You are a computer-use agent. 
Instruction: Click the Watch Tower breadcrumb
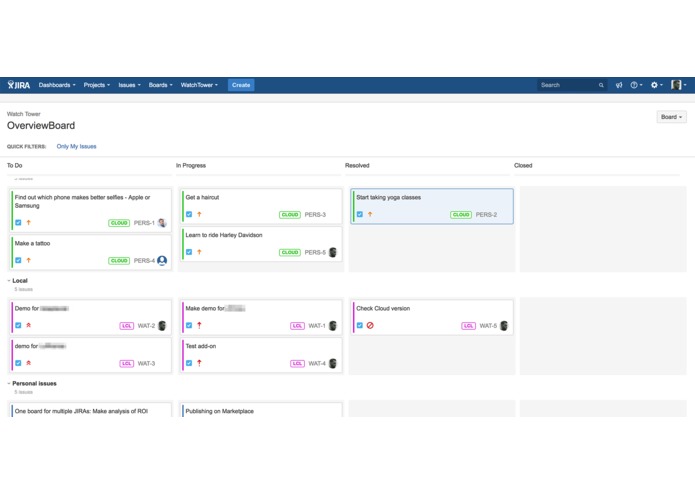click(23, 114)
